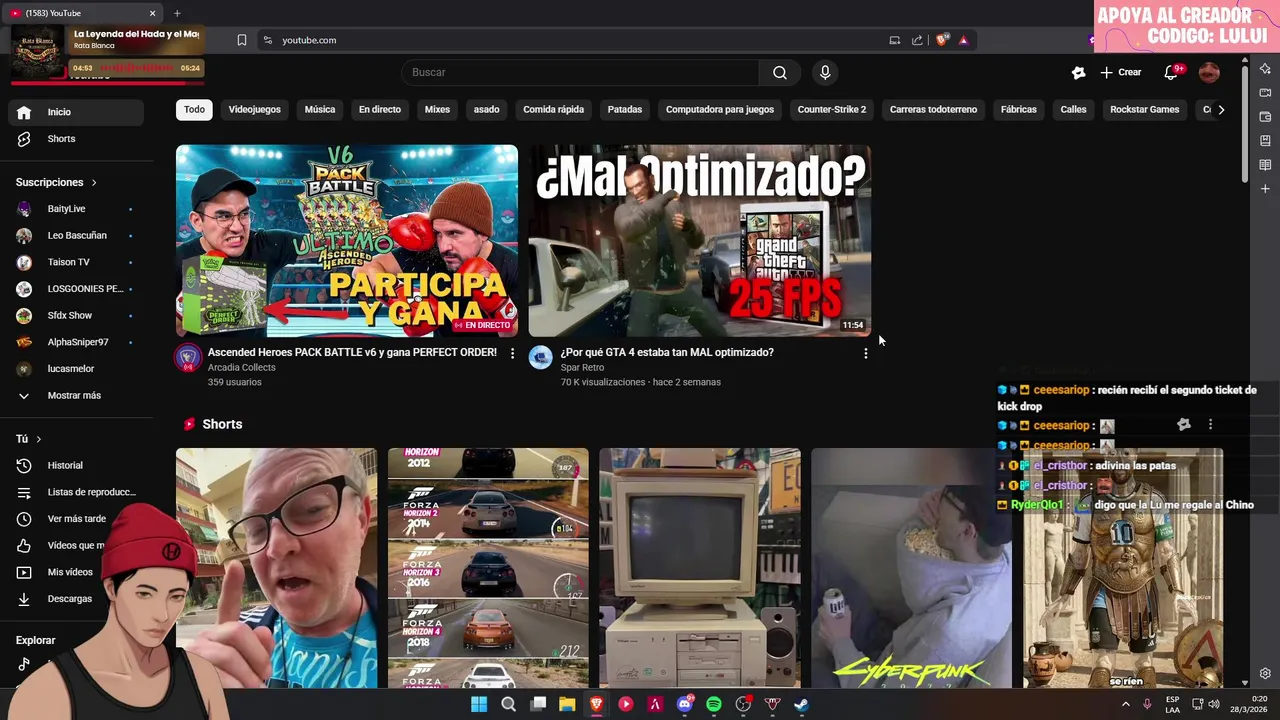Click the share page icon in address bar

[x=917, y=40]
